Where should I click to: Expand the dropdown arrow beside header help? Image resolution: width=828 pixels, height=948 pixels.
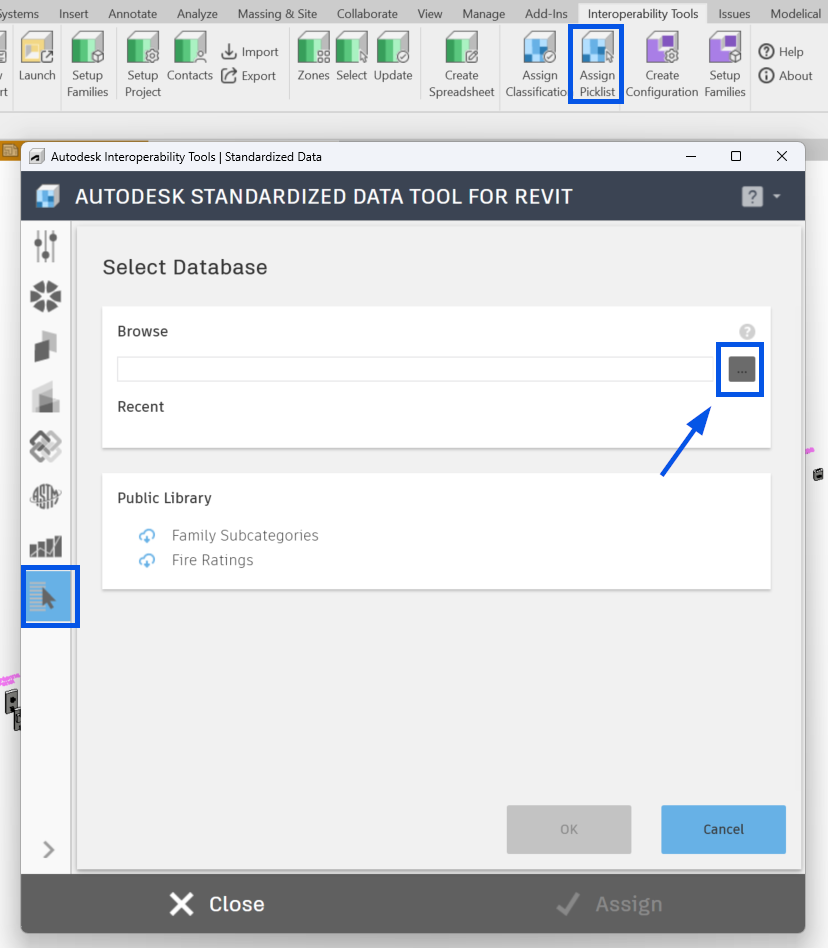(777, 196)
